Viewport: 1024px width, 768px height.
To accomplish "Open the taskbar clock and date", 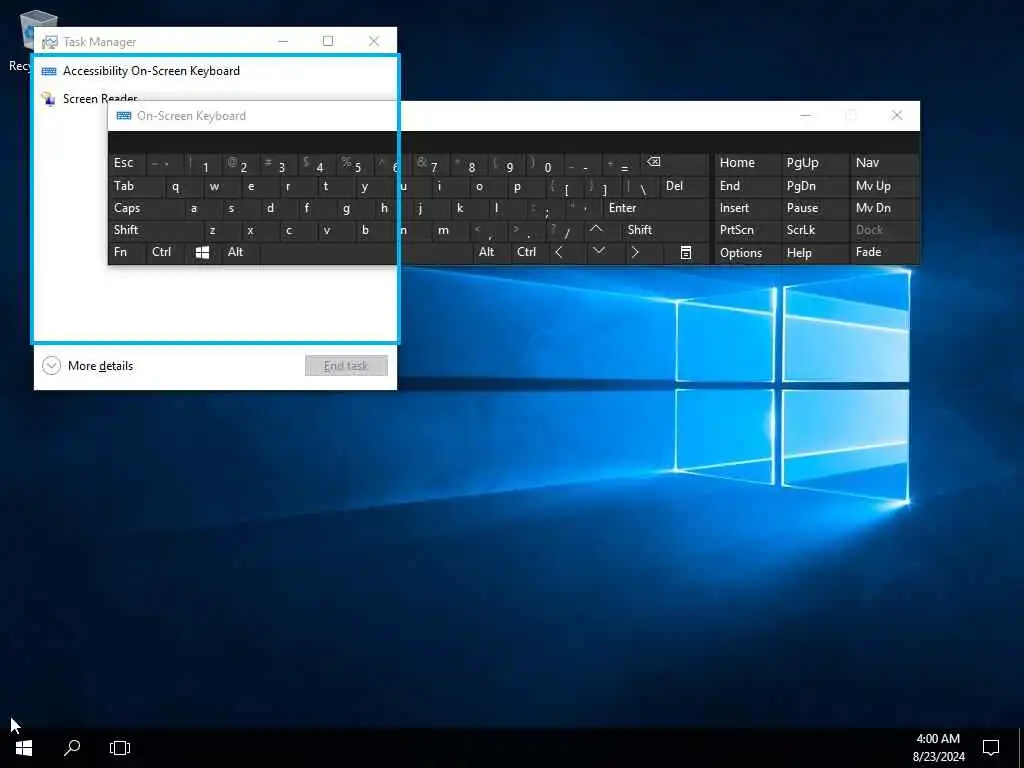I will click(938, 748).
